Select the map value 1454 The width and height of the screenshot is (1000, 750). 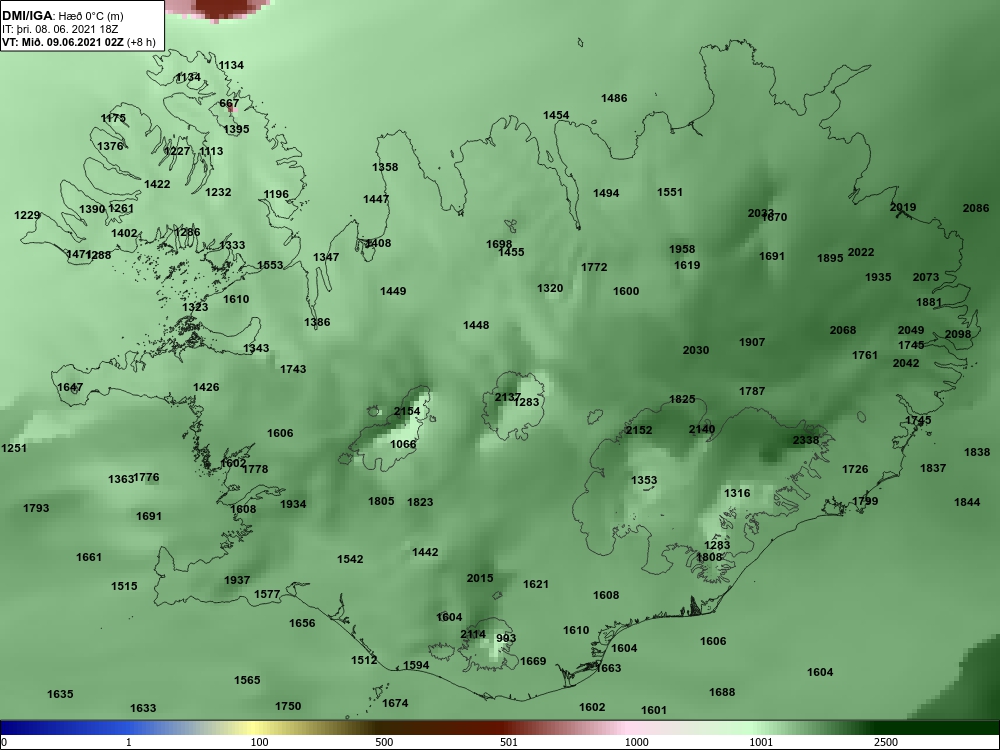[x=556, y=115]
